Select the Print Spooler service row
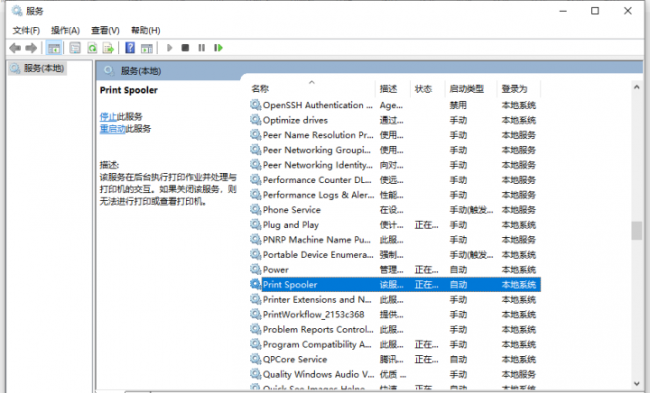 [x=395, y=284]
